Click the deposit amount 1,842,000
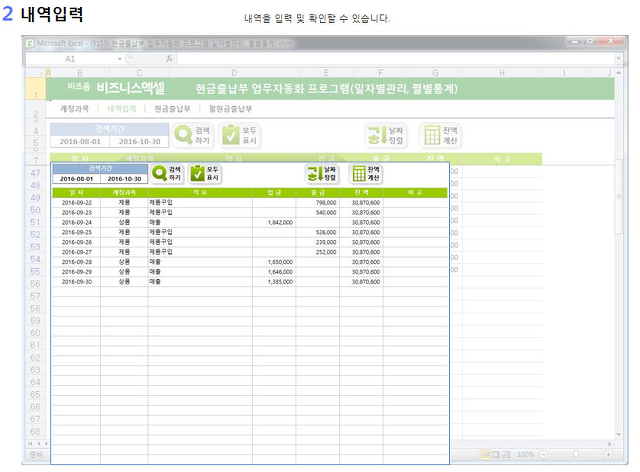 [x=280, y=223]
